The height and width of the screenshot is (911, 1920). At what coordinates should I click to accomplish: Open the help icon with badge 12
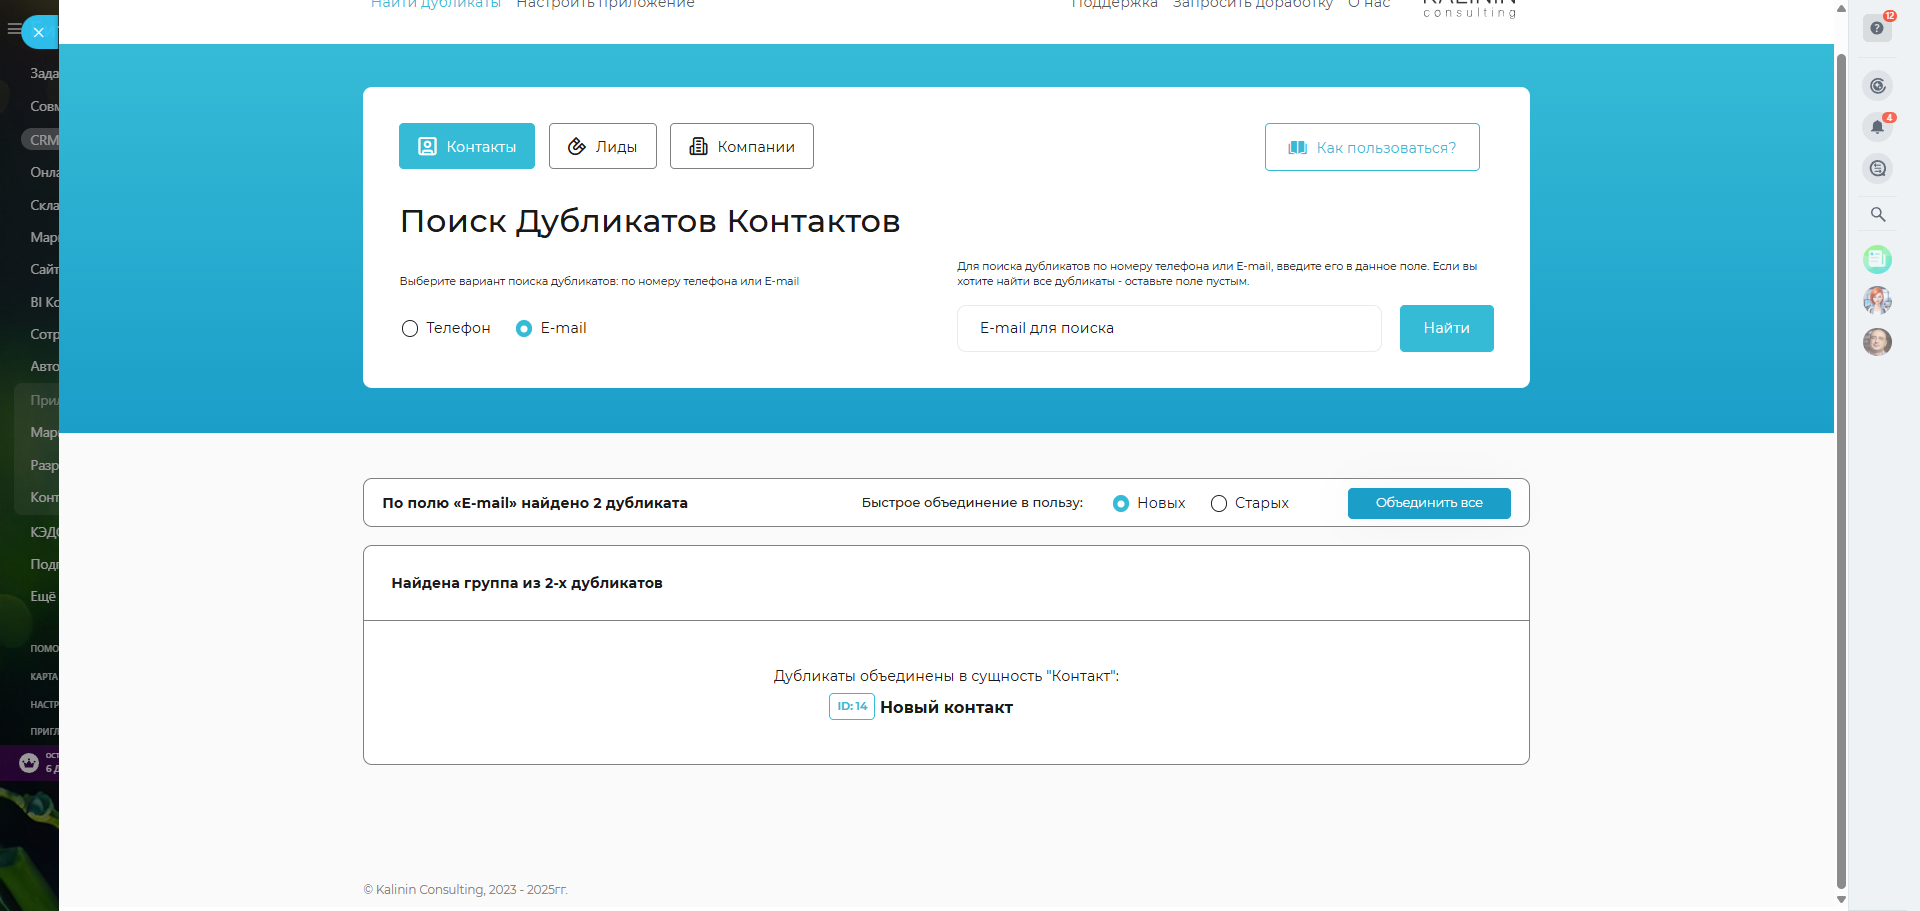pyautogui.click(x=1877, y=28)
